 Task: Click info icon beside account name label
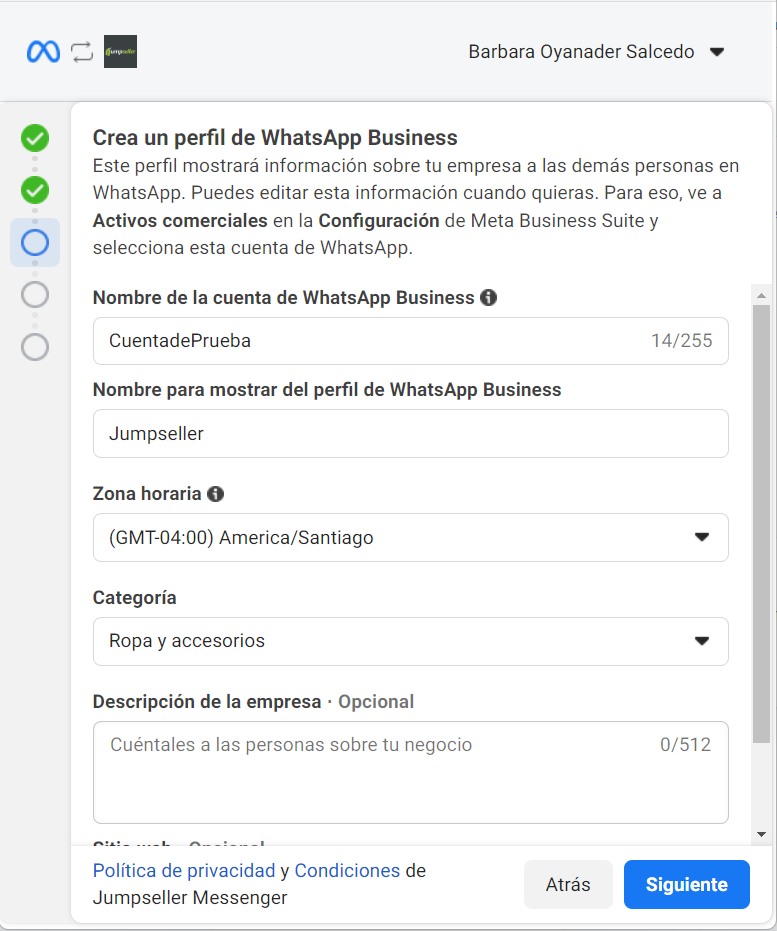click(x=488, y=297)
